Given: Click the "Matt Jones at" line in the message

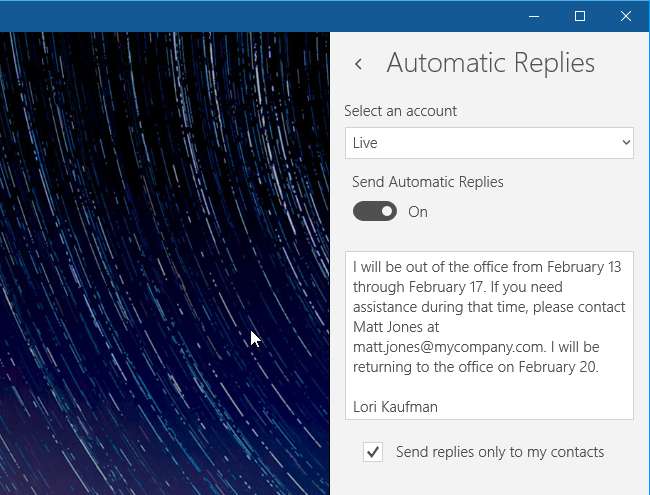Looking at the screenshot, I should click(x=396, y=327).
